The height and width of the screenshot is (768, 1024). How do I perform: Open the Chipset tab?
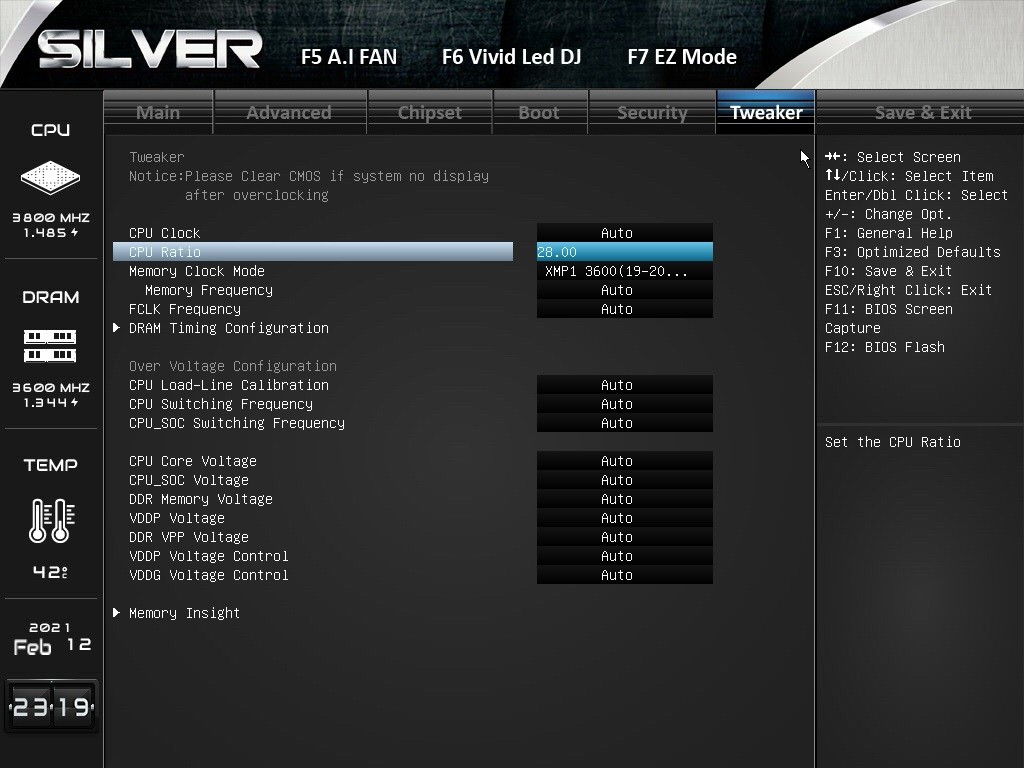tap(430, 112)
